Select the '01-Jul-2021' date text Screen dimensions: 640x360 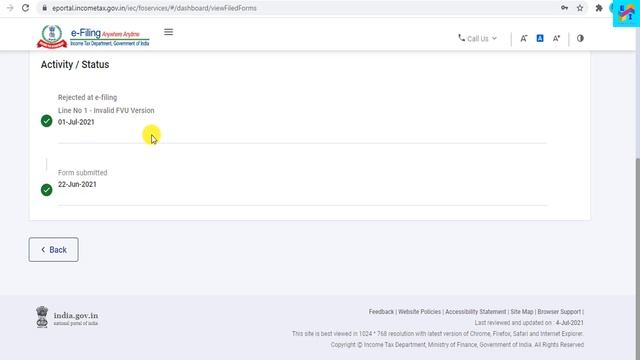(x=76, y=122)
